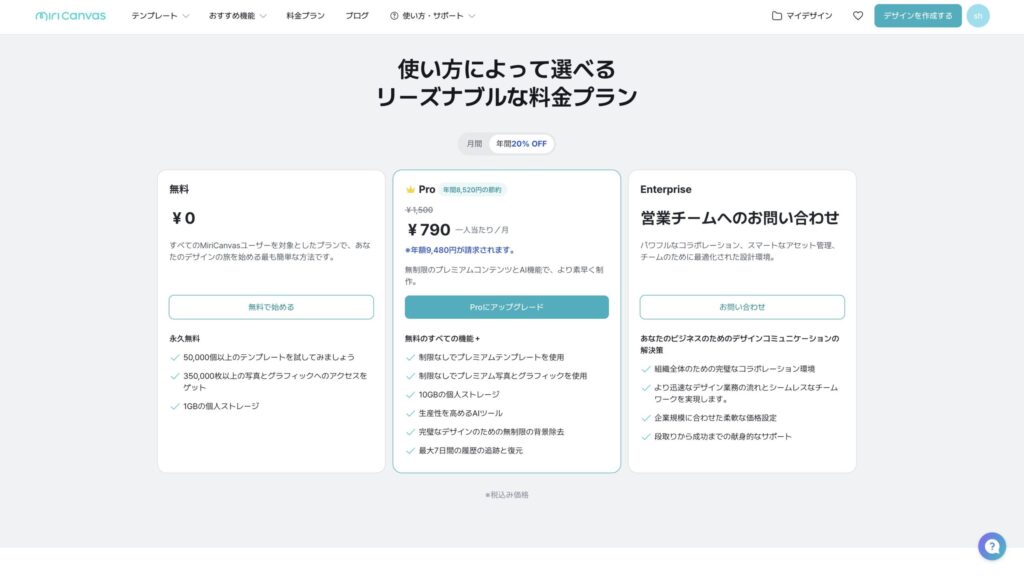Open 使い方・サポート menu

tap(432, 16)
